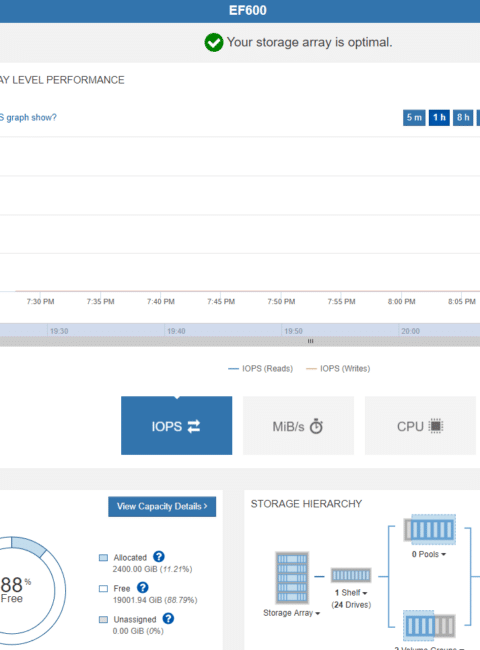Image resolution: width=480 pixels, height=650 pixels.
Task: Open help for Free capacity
Action: pyautogui.click(x=143, y=587)
